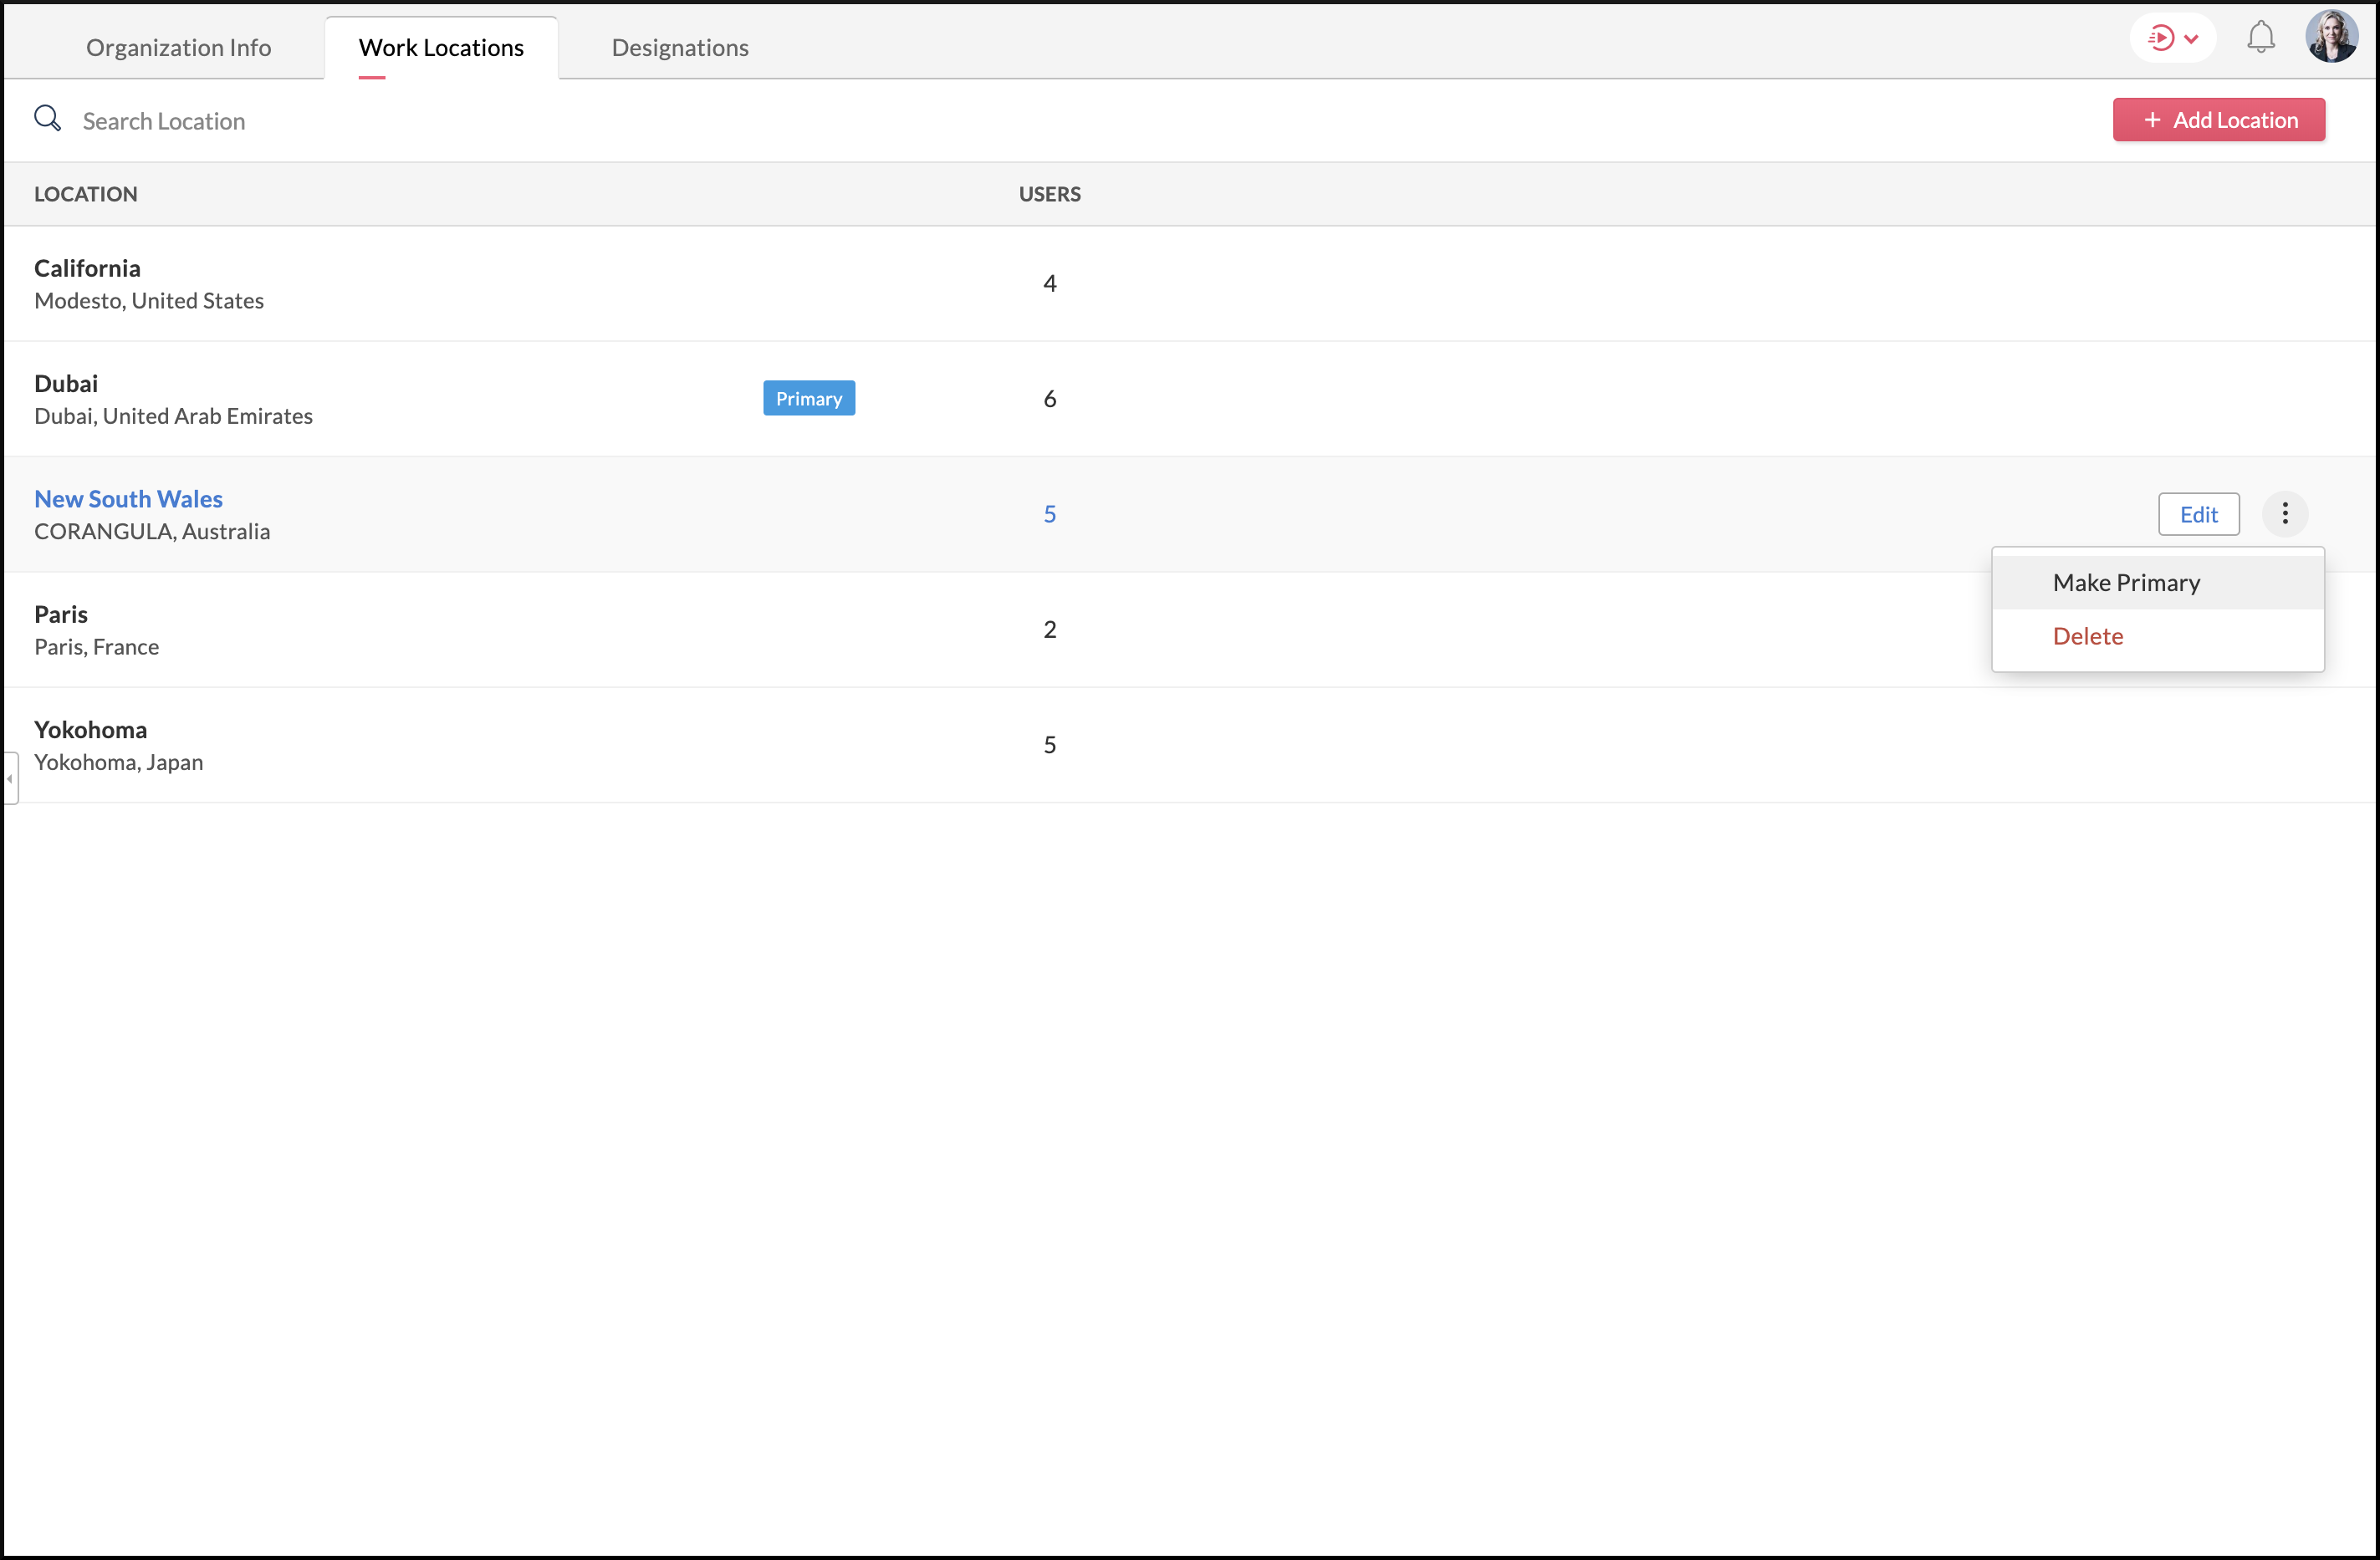2380x1560 pixels.
Task: Click the user profile avatar
Action: coord(2331,37)
